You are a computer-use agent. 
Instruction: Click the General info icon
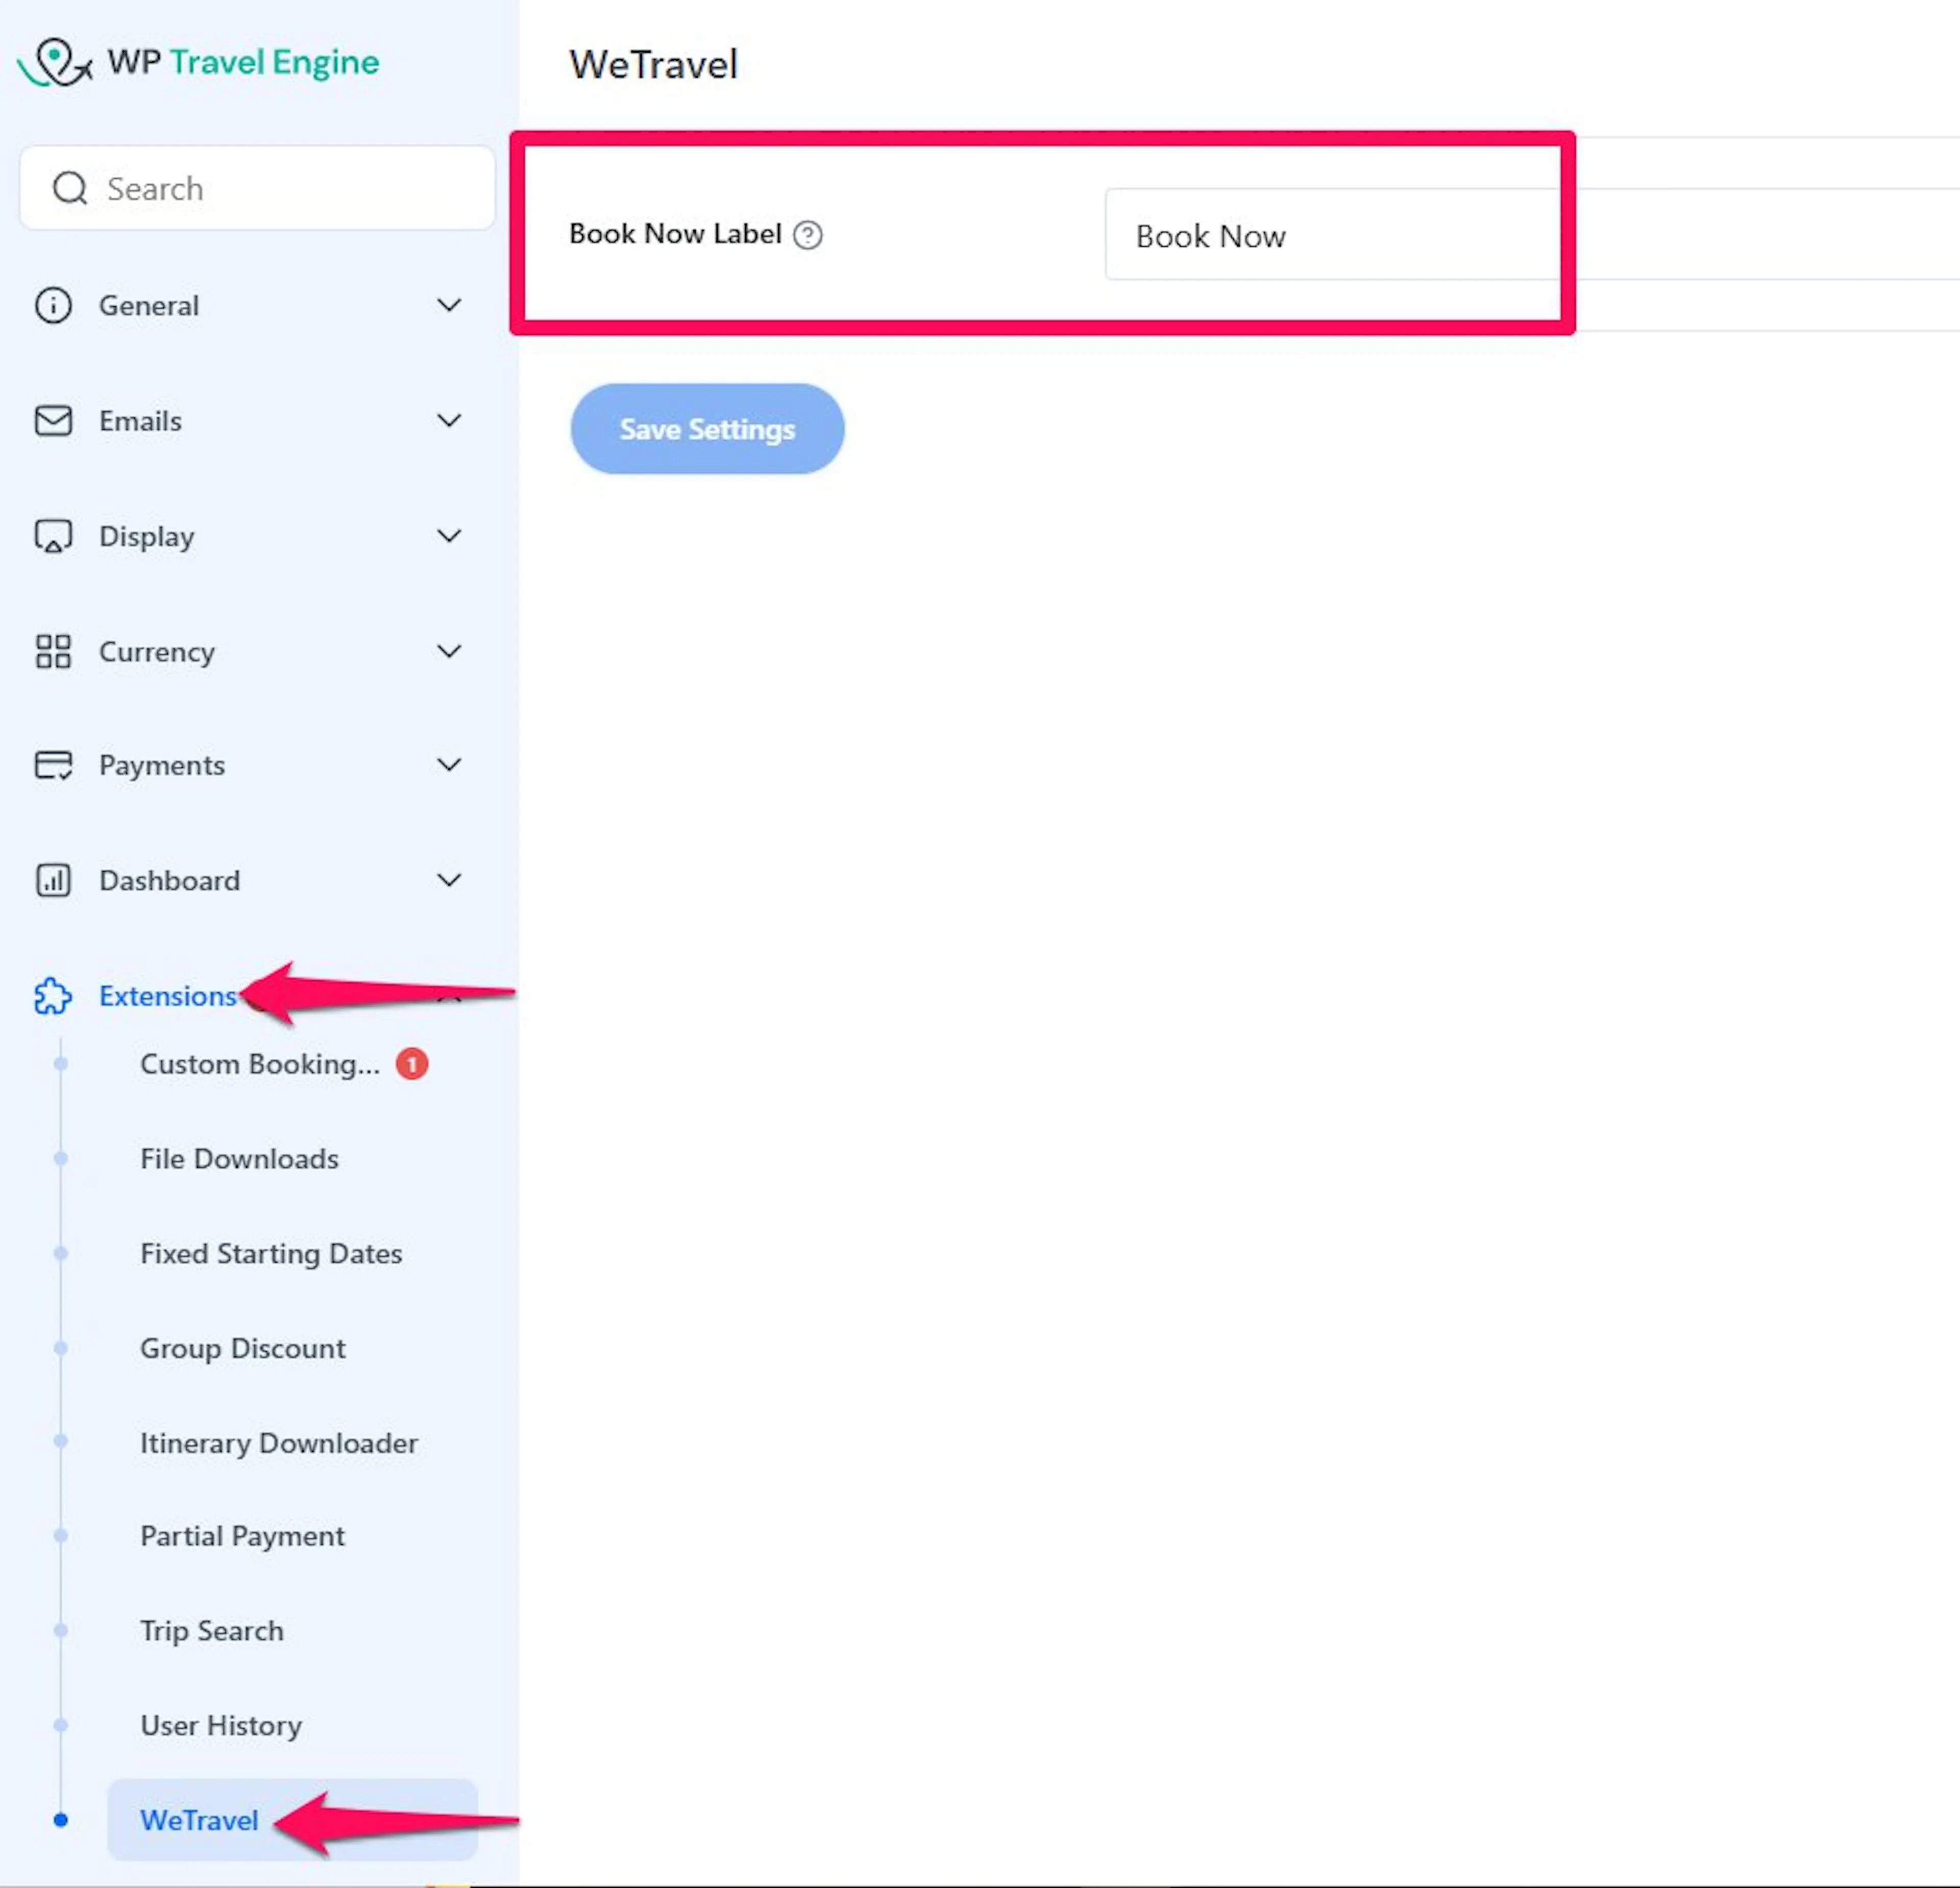click(53, 305)
